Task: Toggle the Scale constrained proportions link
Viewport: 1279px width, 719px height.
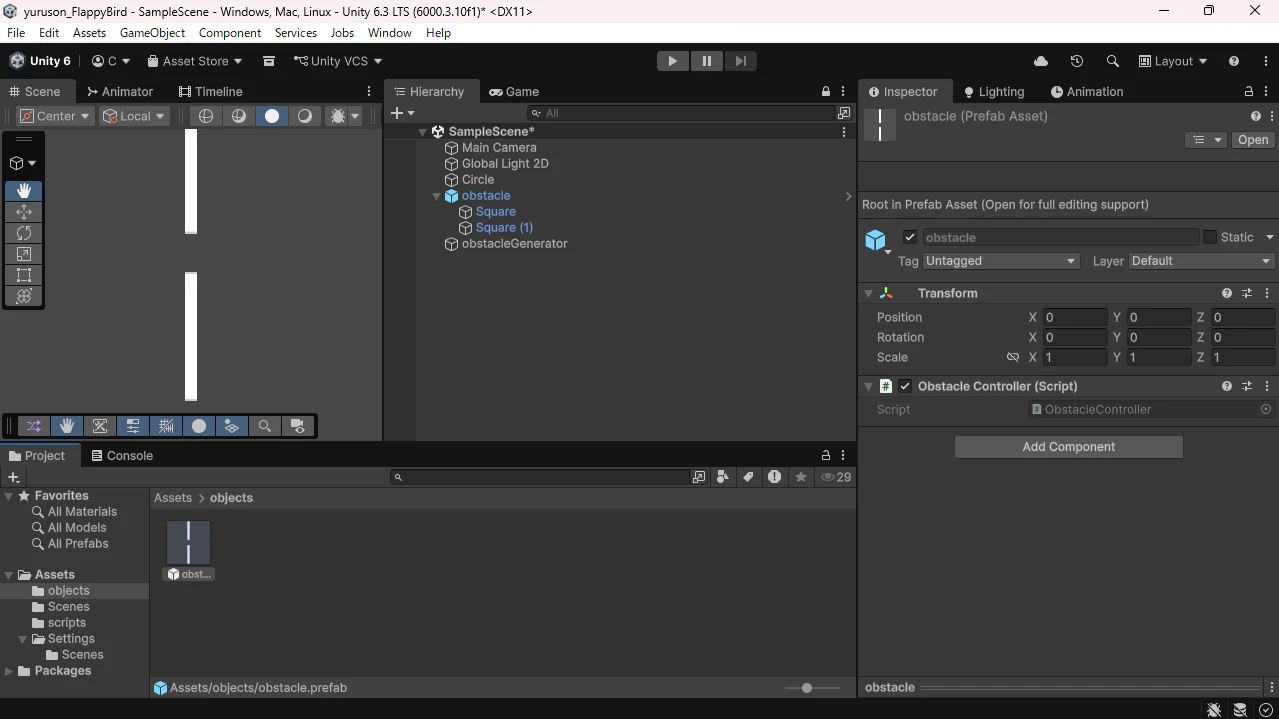Action: [1013, 357]
